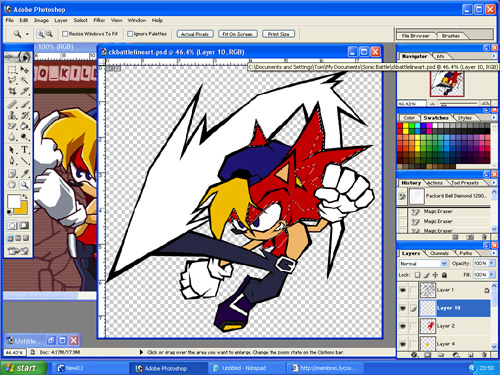Click the Zoom tool in toolbox
The width and height of the screenshot is (500, 375).
[x=24, y=184]
